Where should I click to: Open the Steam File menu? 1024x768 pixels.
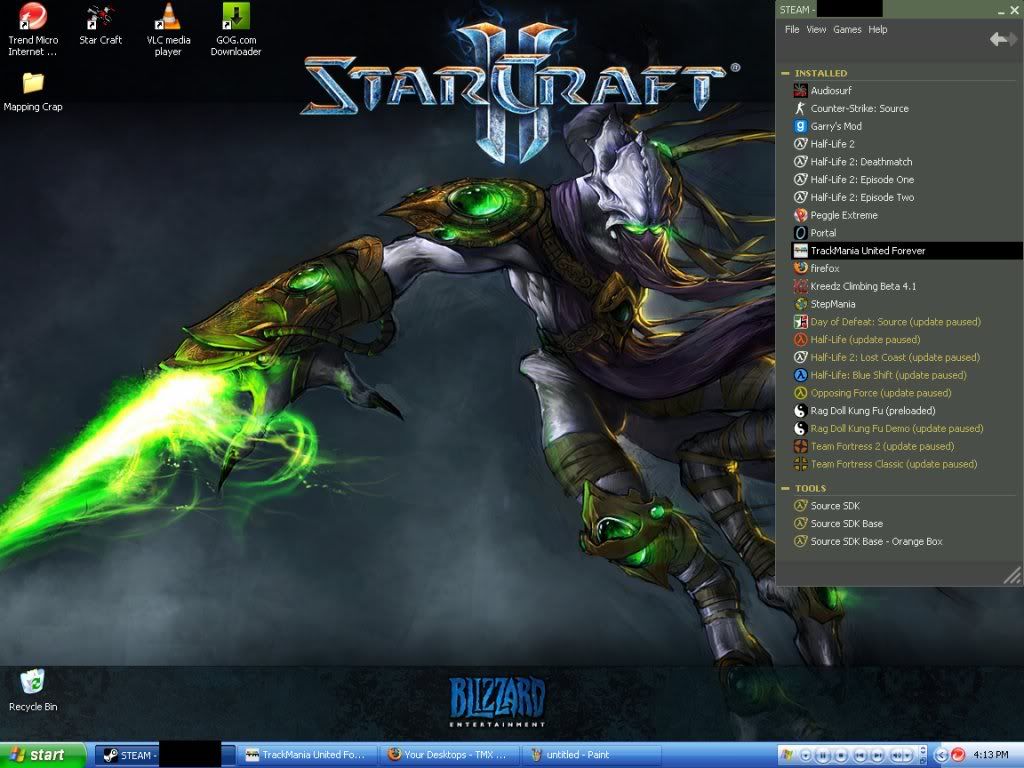coord(792,29)
